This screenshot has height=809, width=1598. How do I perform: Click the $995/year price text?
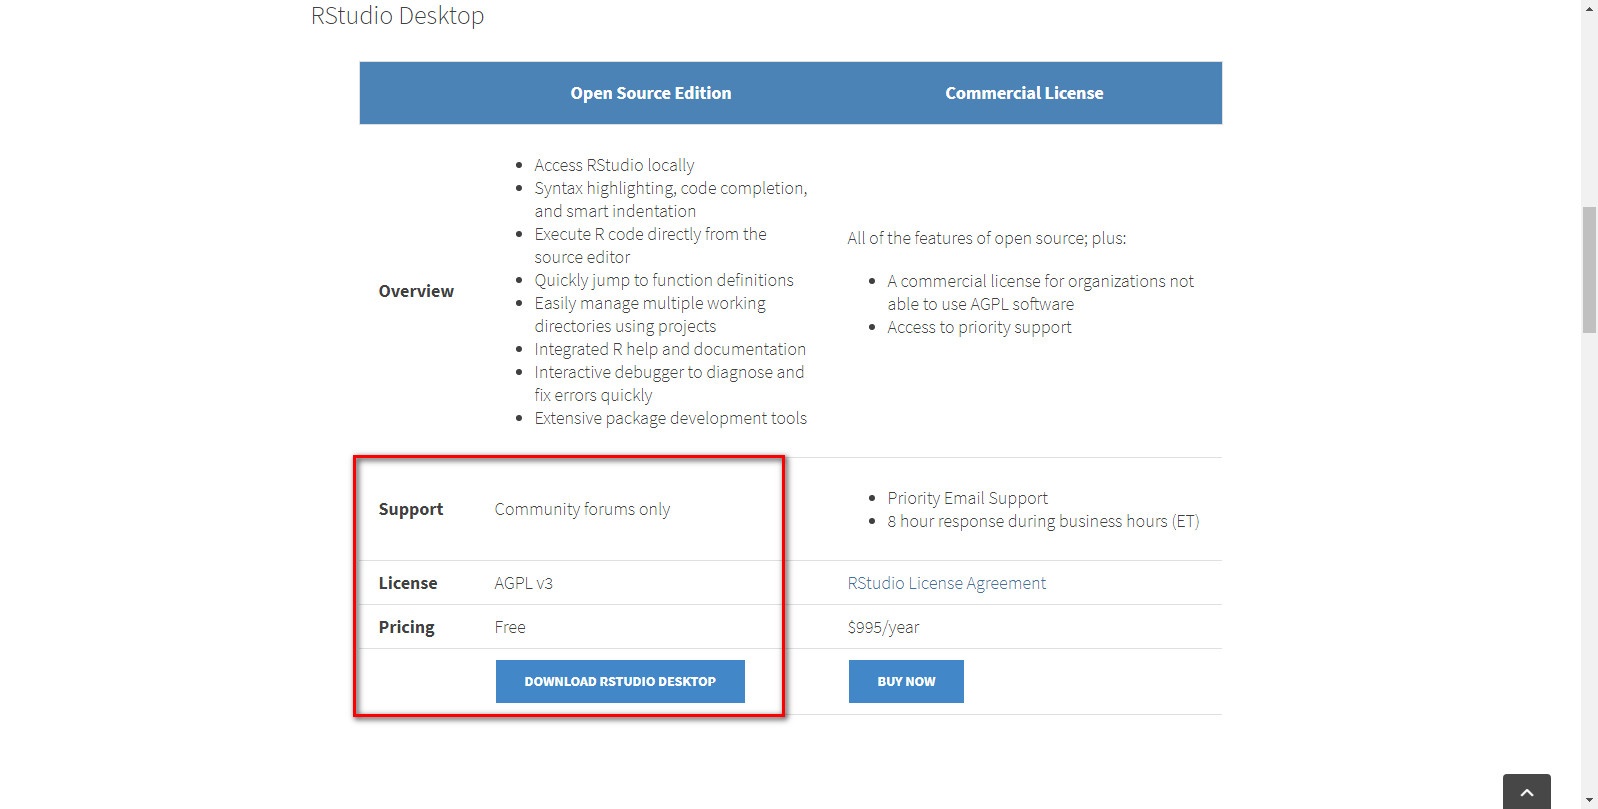[x=883, y=627]
